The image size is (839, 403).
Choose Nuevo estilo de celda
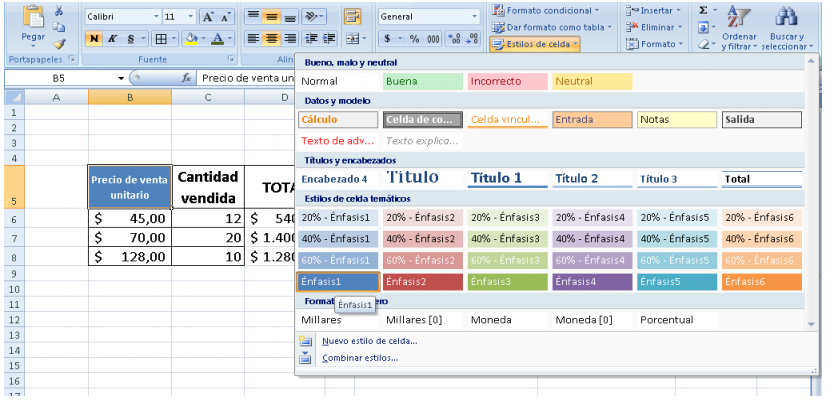(x=370, y=341)
